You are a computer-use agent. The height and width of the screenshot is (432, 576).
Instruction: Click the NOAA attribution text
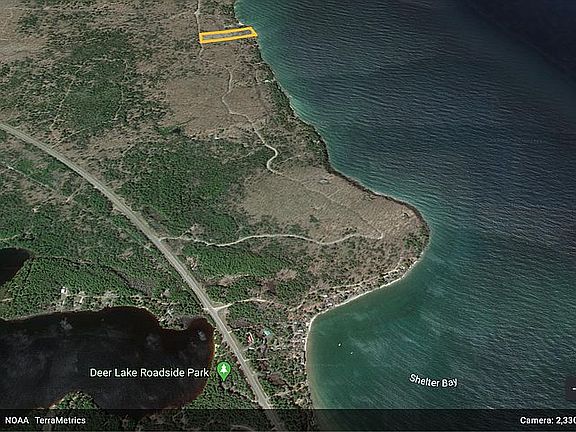point(17,420)
